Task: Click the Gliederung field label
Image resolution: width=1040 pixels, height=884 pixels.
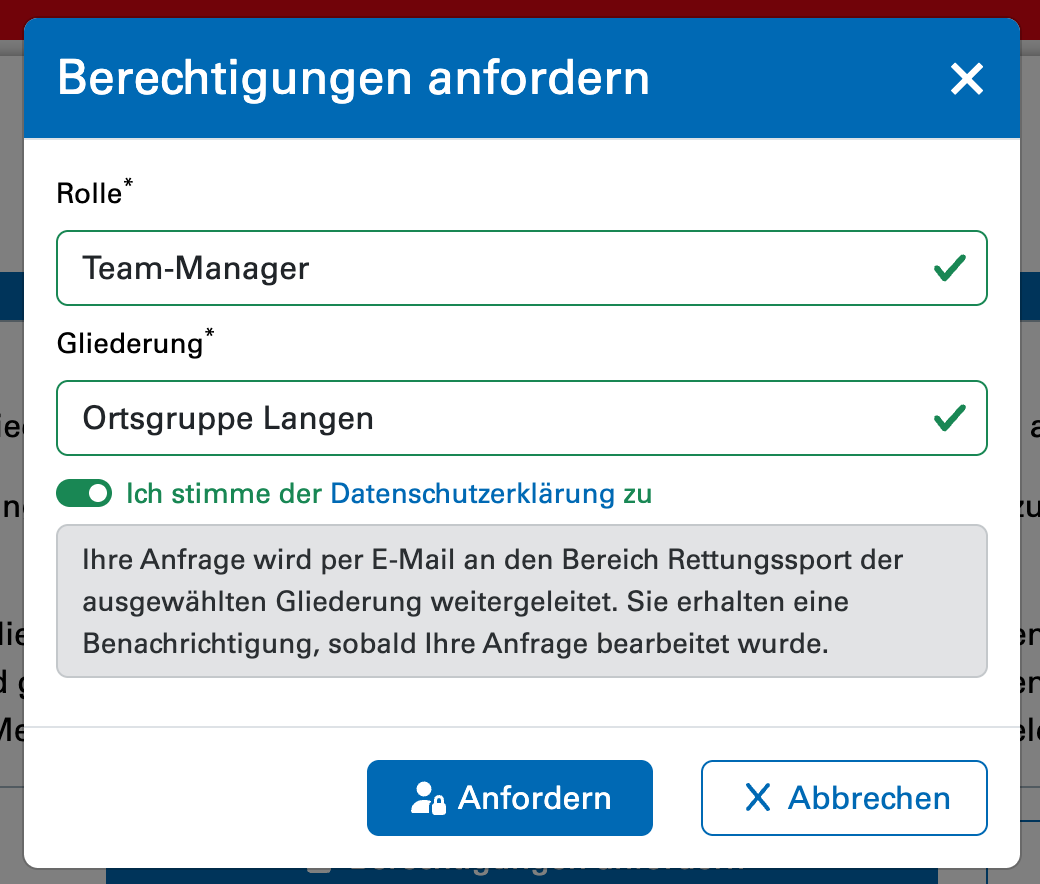Action: click(x=129, y=344)
